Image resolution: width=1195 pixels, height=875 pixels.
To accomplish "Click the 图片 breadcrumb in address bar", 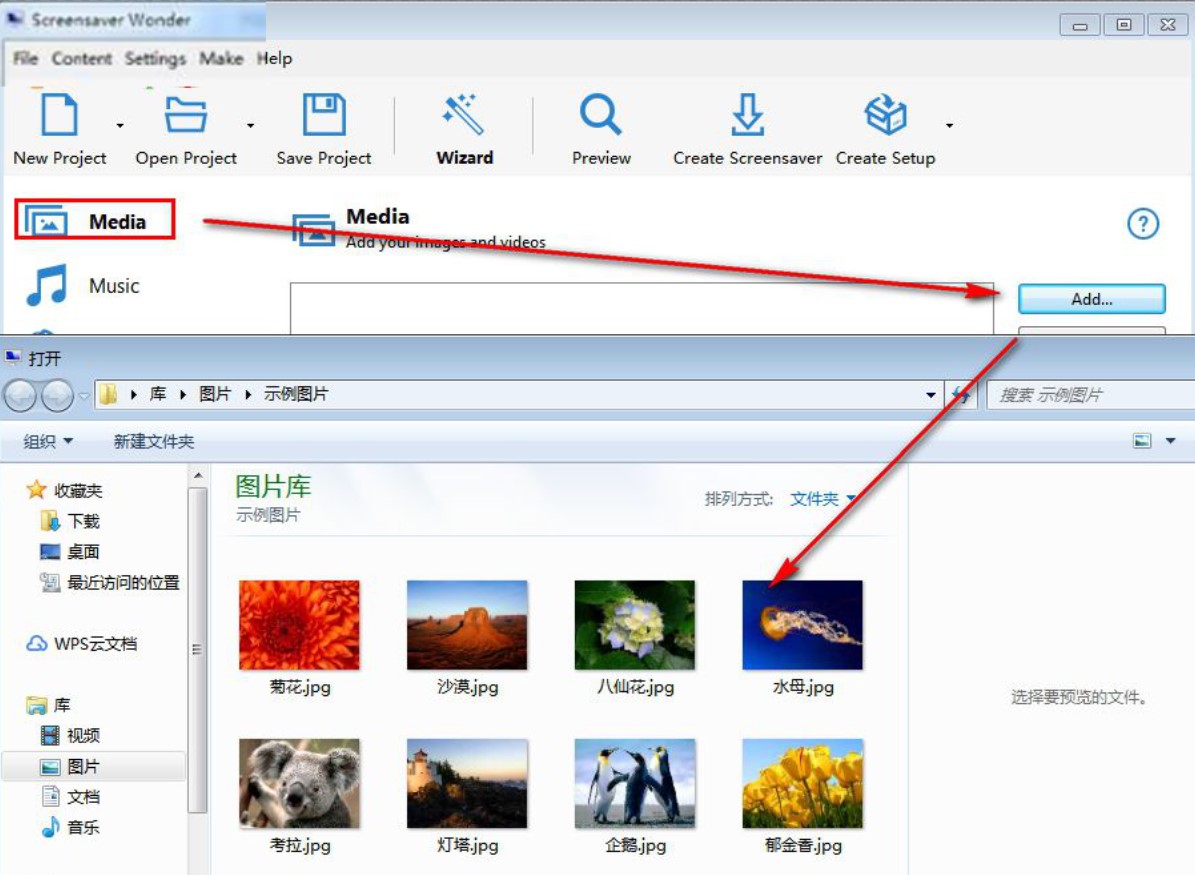I will [x=215, y=394].
